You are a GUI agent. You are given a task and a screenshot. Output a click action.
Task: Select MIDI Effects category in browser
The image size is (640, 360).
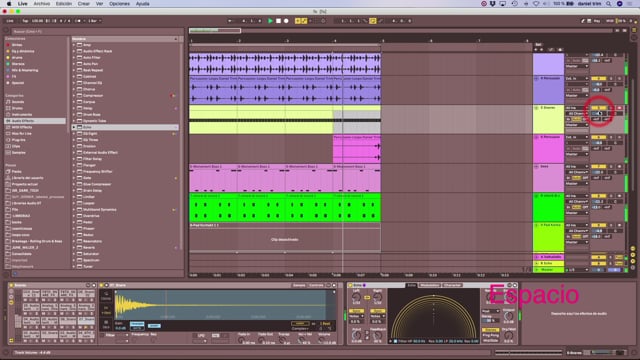click(22, 127)
